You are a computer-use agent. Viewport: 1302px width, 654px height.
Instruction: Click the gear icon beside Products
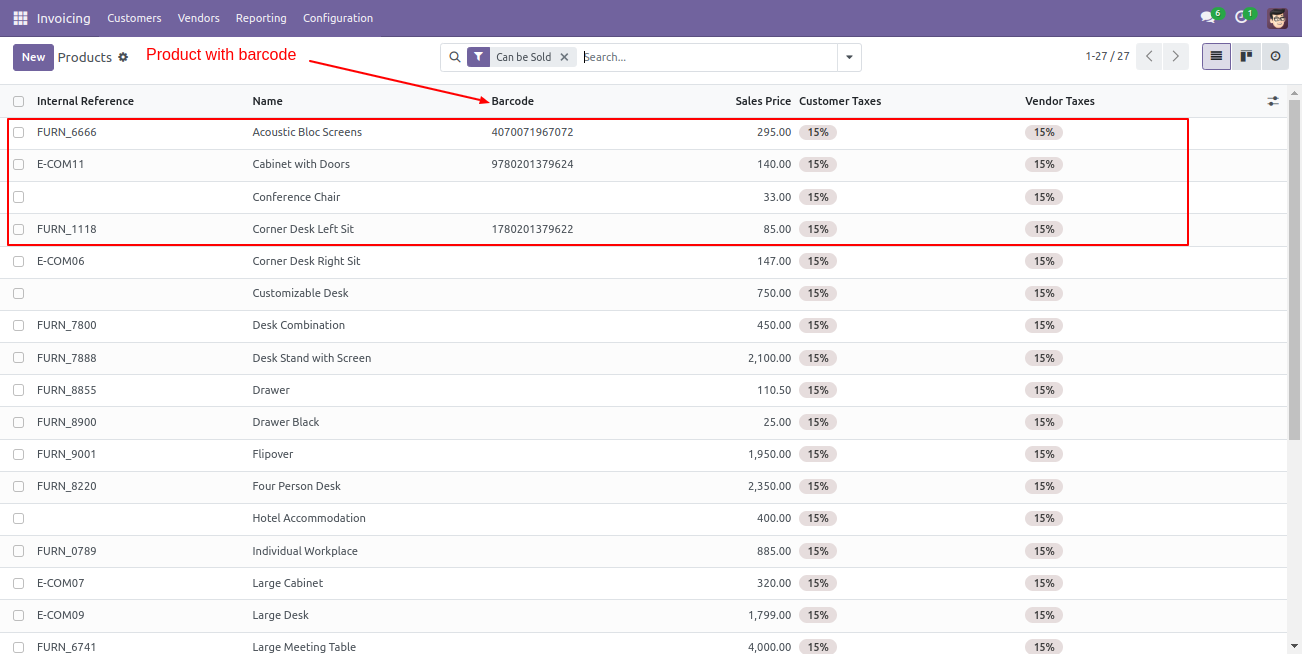click(x=123, y=57)
